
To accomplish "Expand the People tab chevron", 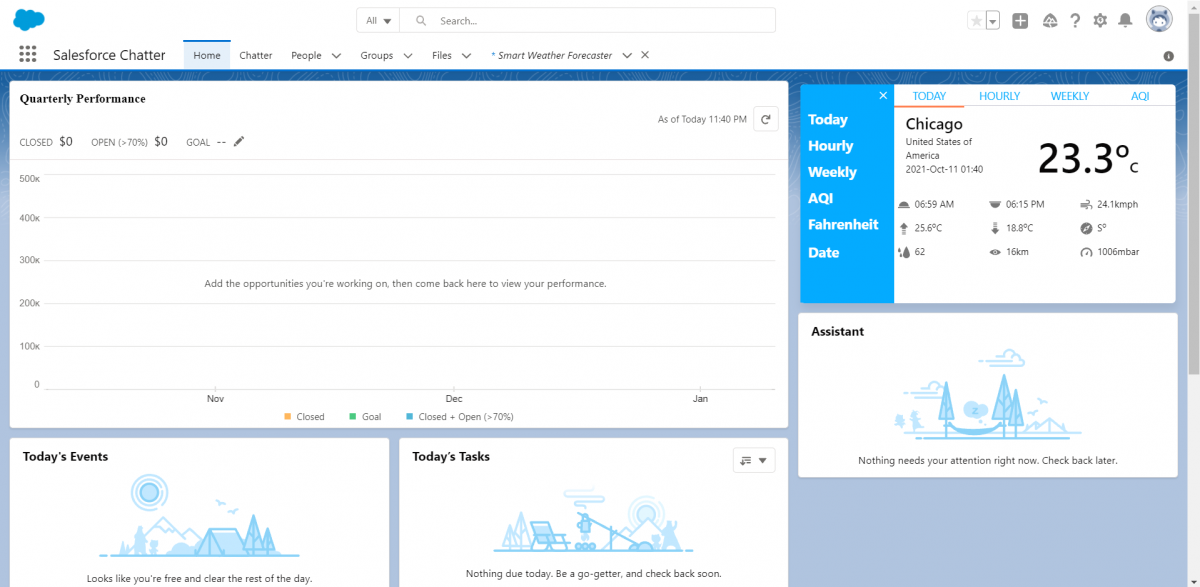I will pos(336,56).
